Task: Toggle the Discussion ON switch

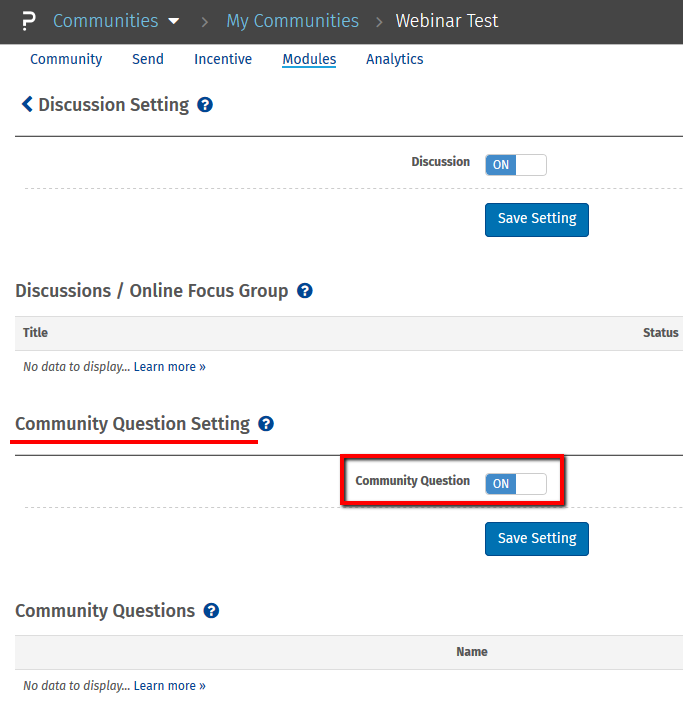Action: pyautogui.click(x=516, y=165)
